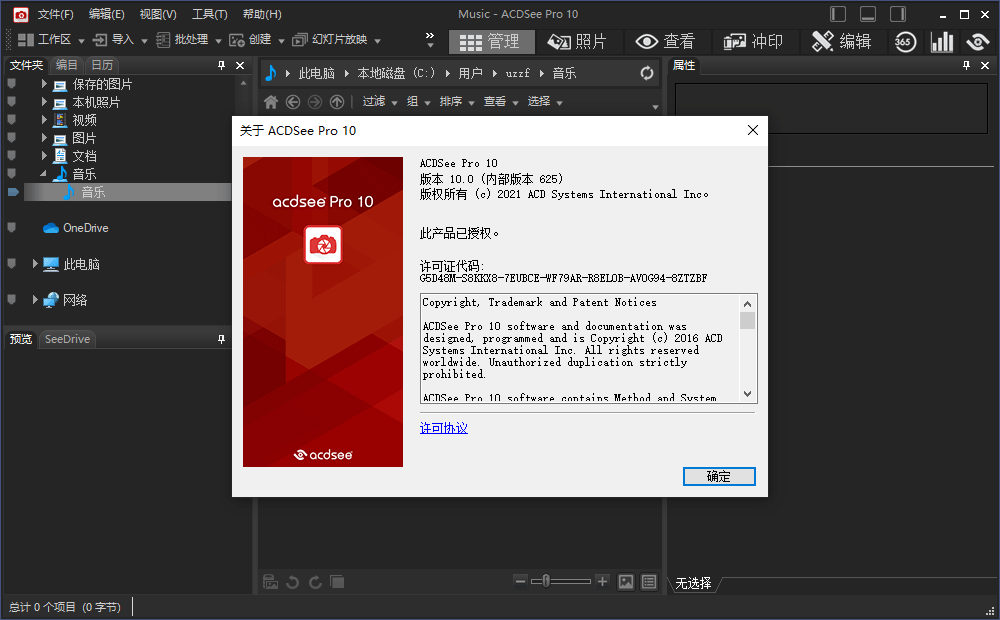
Task: Open View mode
Action: coord(665,42)
